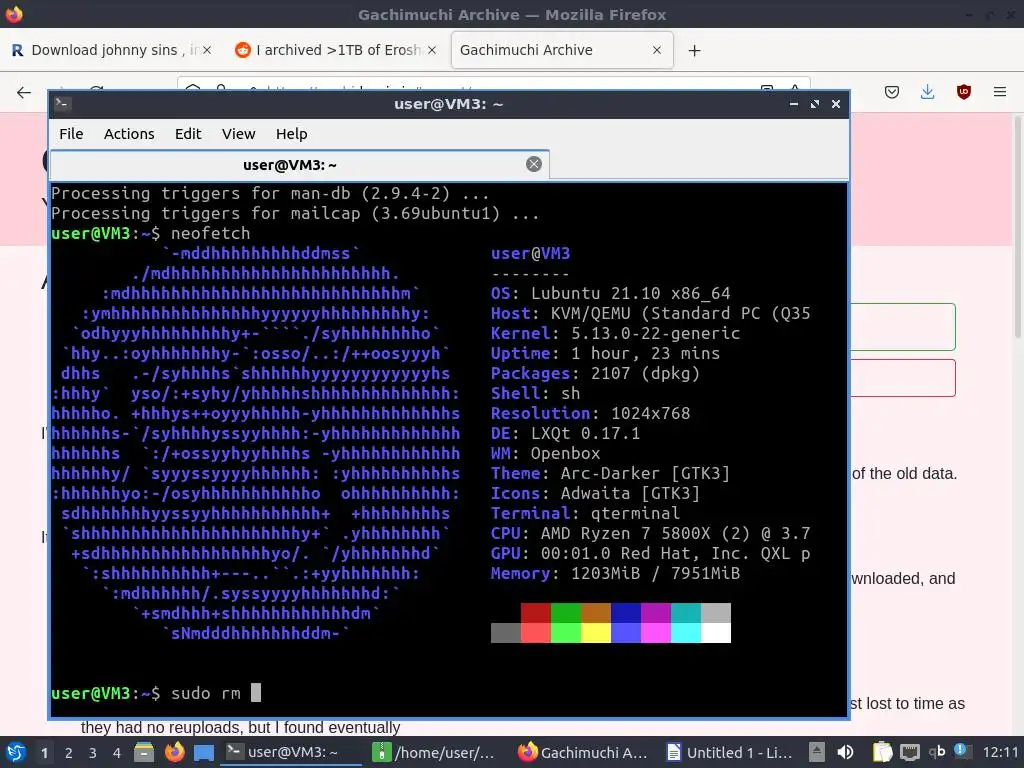
Task: Open Firefox Pocket save icon
Action: click(x=891, y=92)
